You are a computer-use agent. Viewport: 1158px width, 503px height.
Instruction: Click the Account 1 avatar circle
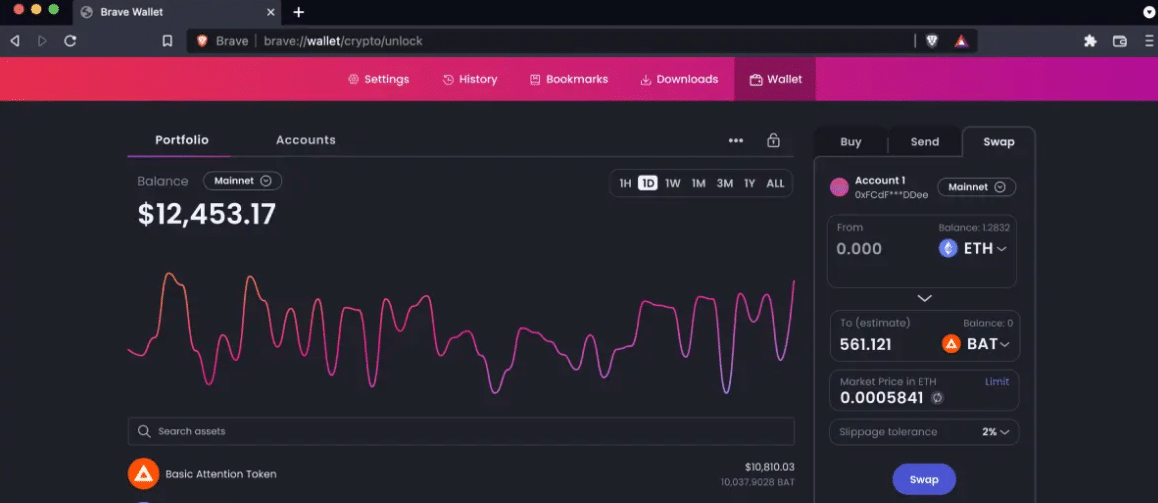(839, 188)
